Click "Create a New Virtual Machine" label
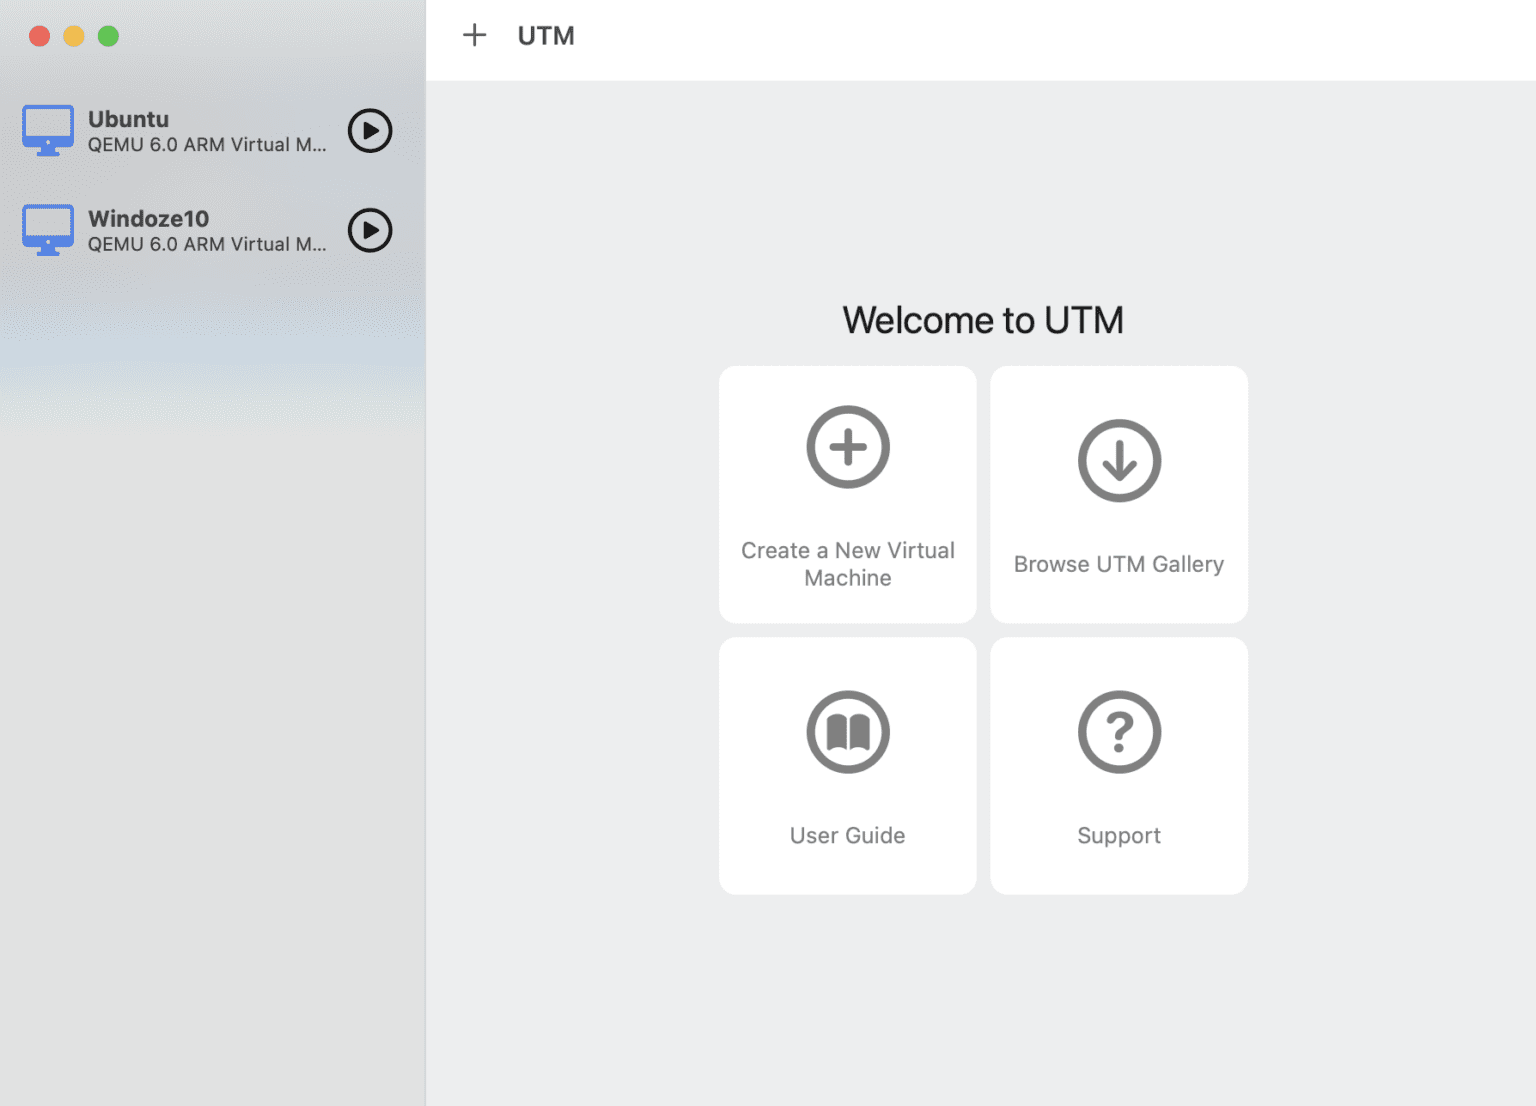1536x1106 pixels. (x=847, y=564)
